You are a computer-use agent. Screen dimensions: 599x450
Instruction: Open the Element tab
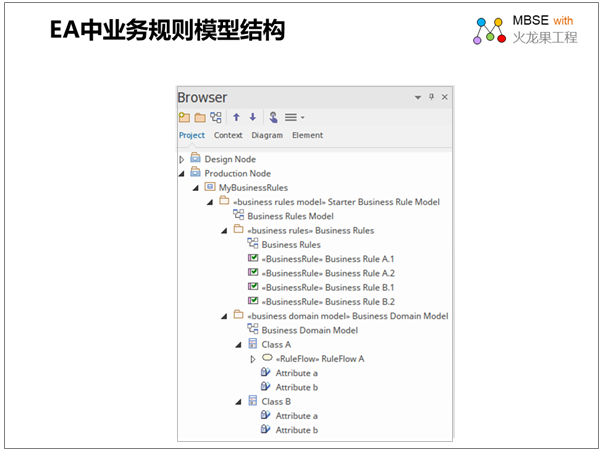(308, 135)
